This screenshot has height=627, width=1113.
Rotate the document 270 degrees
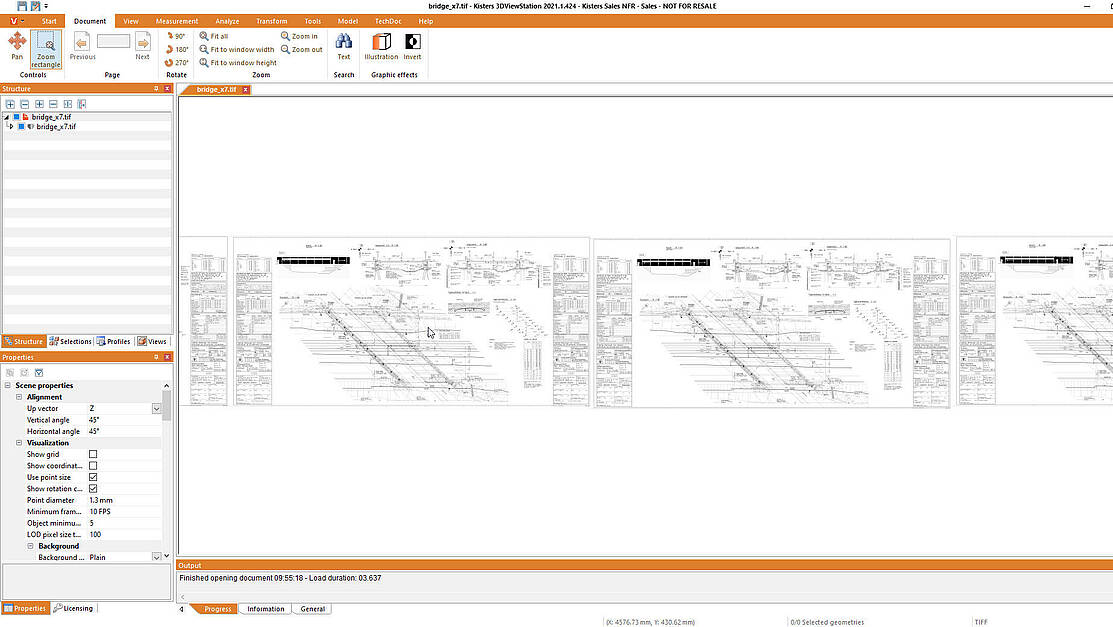(176, 62)
